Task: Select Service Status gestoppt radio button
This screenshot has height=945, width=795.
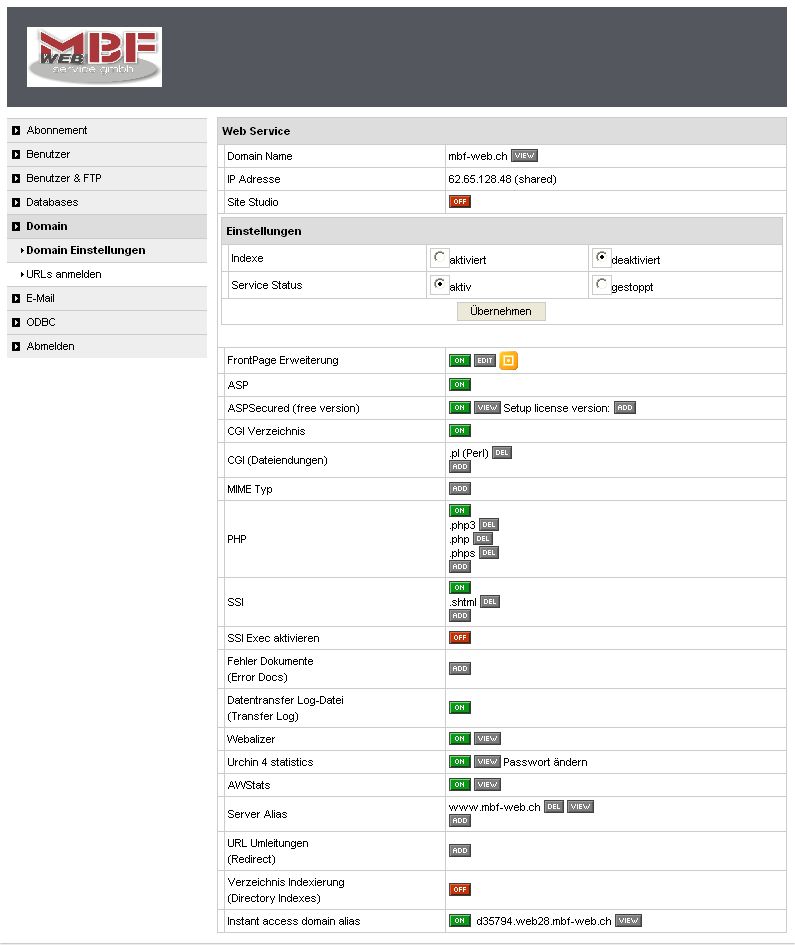Action: coord(601,285)
